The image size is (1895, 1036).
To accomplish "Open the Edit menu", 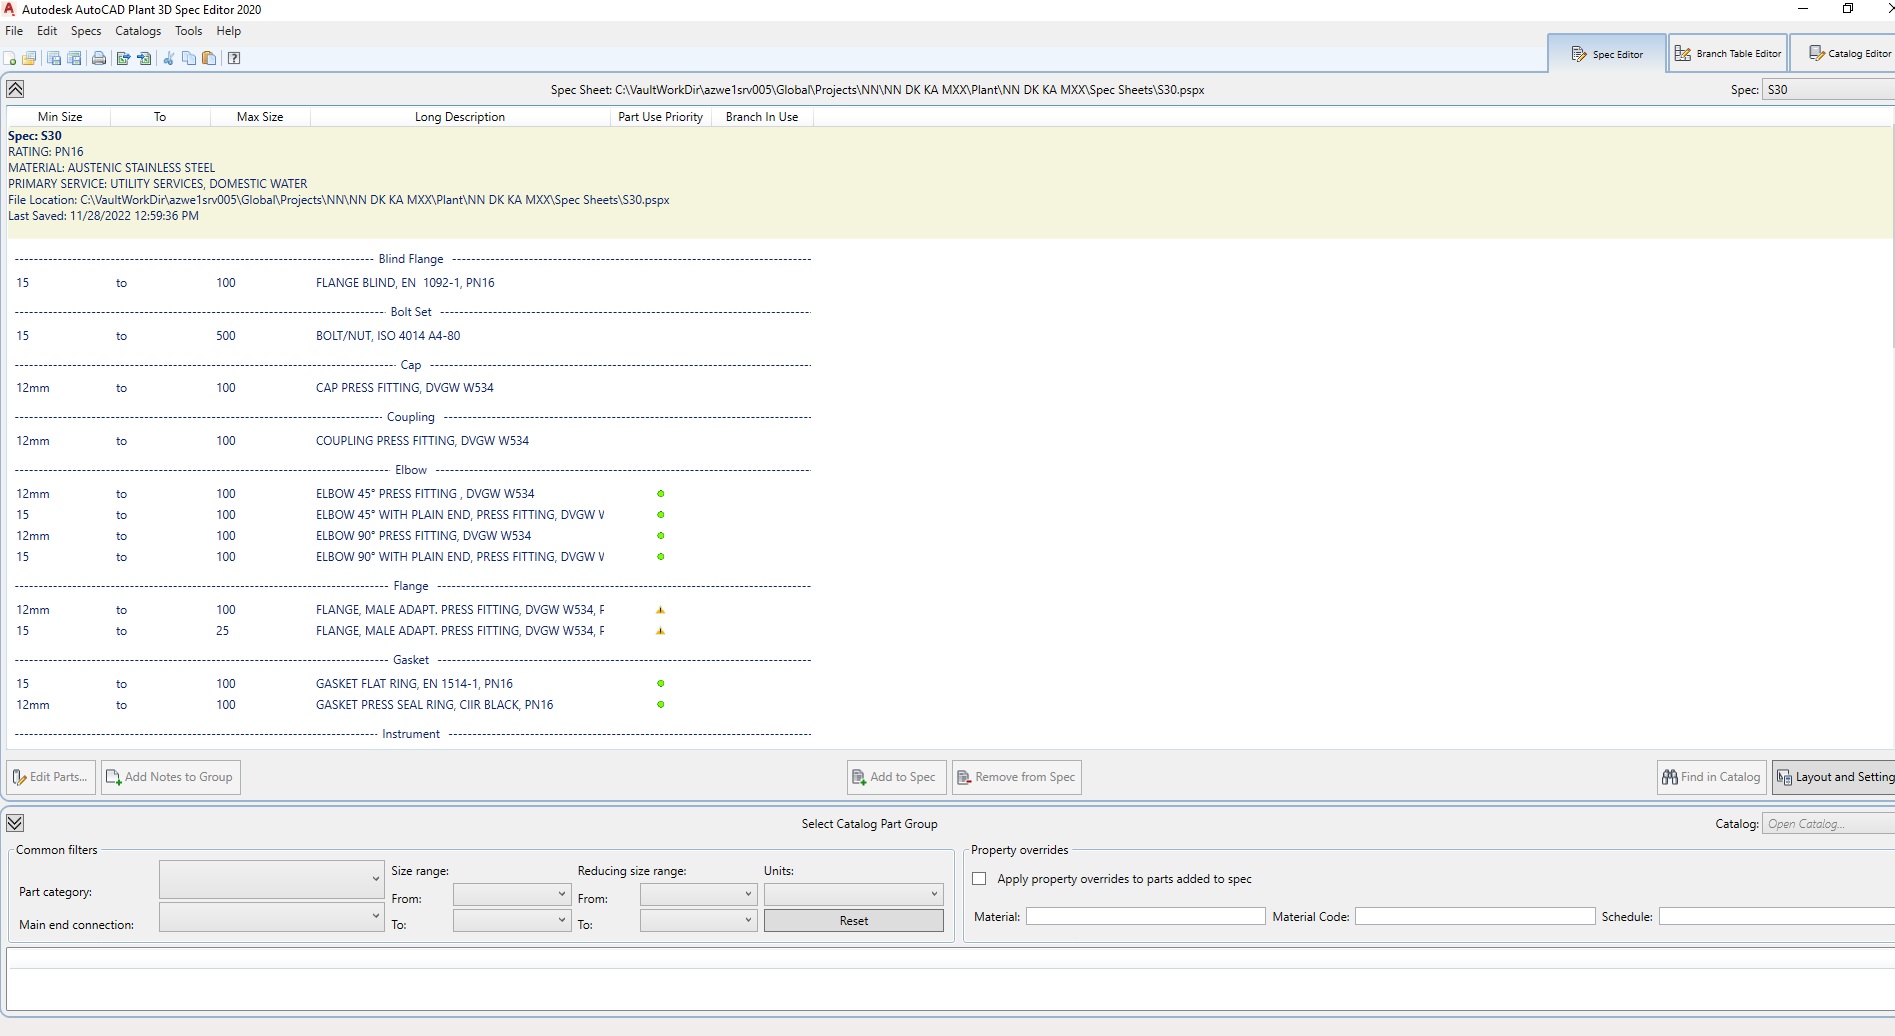I will [47, 31].
